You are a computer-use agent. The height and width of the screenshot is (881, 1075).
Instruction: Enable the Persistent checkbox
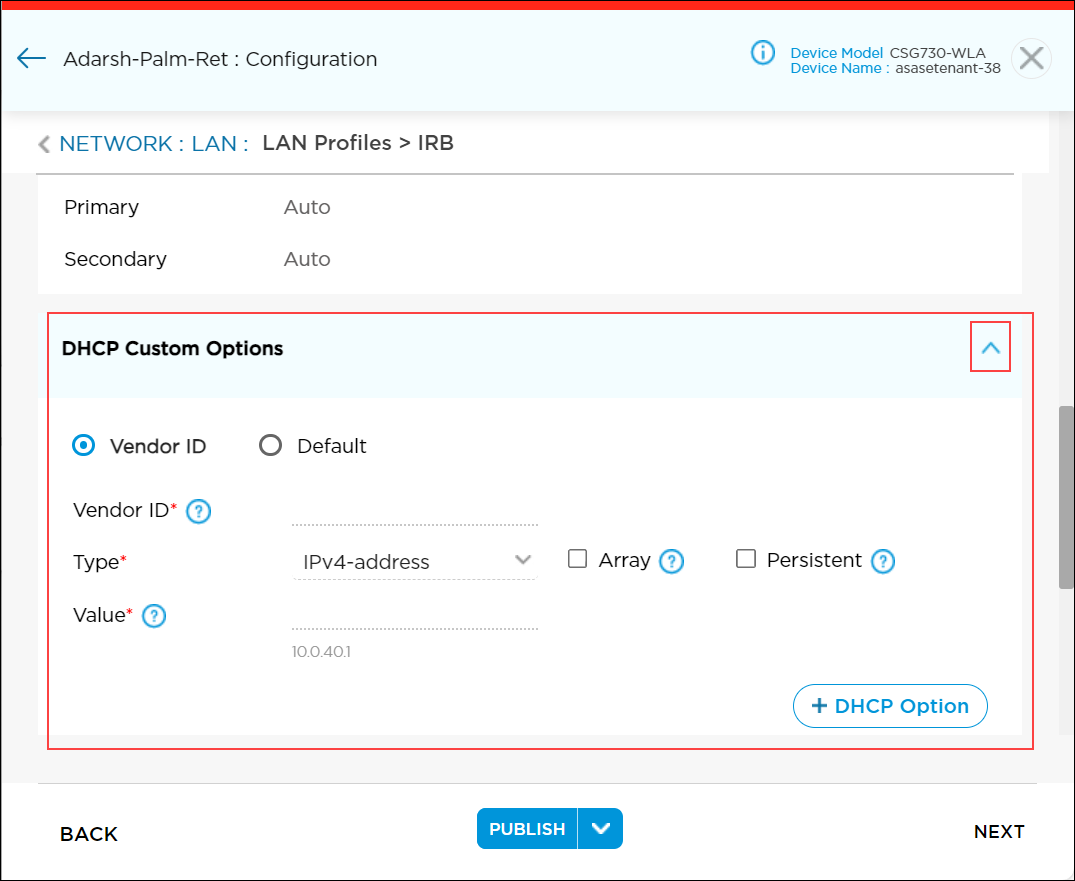[x=746, y=559]
